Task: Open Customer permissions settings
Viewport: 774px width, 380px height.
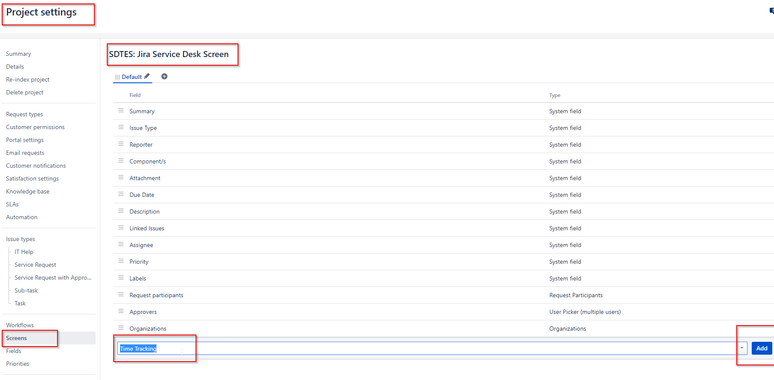Action: pos(35,127)
